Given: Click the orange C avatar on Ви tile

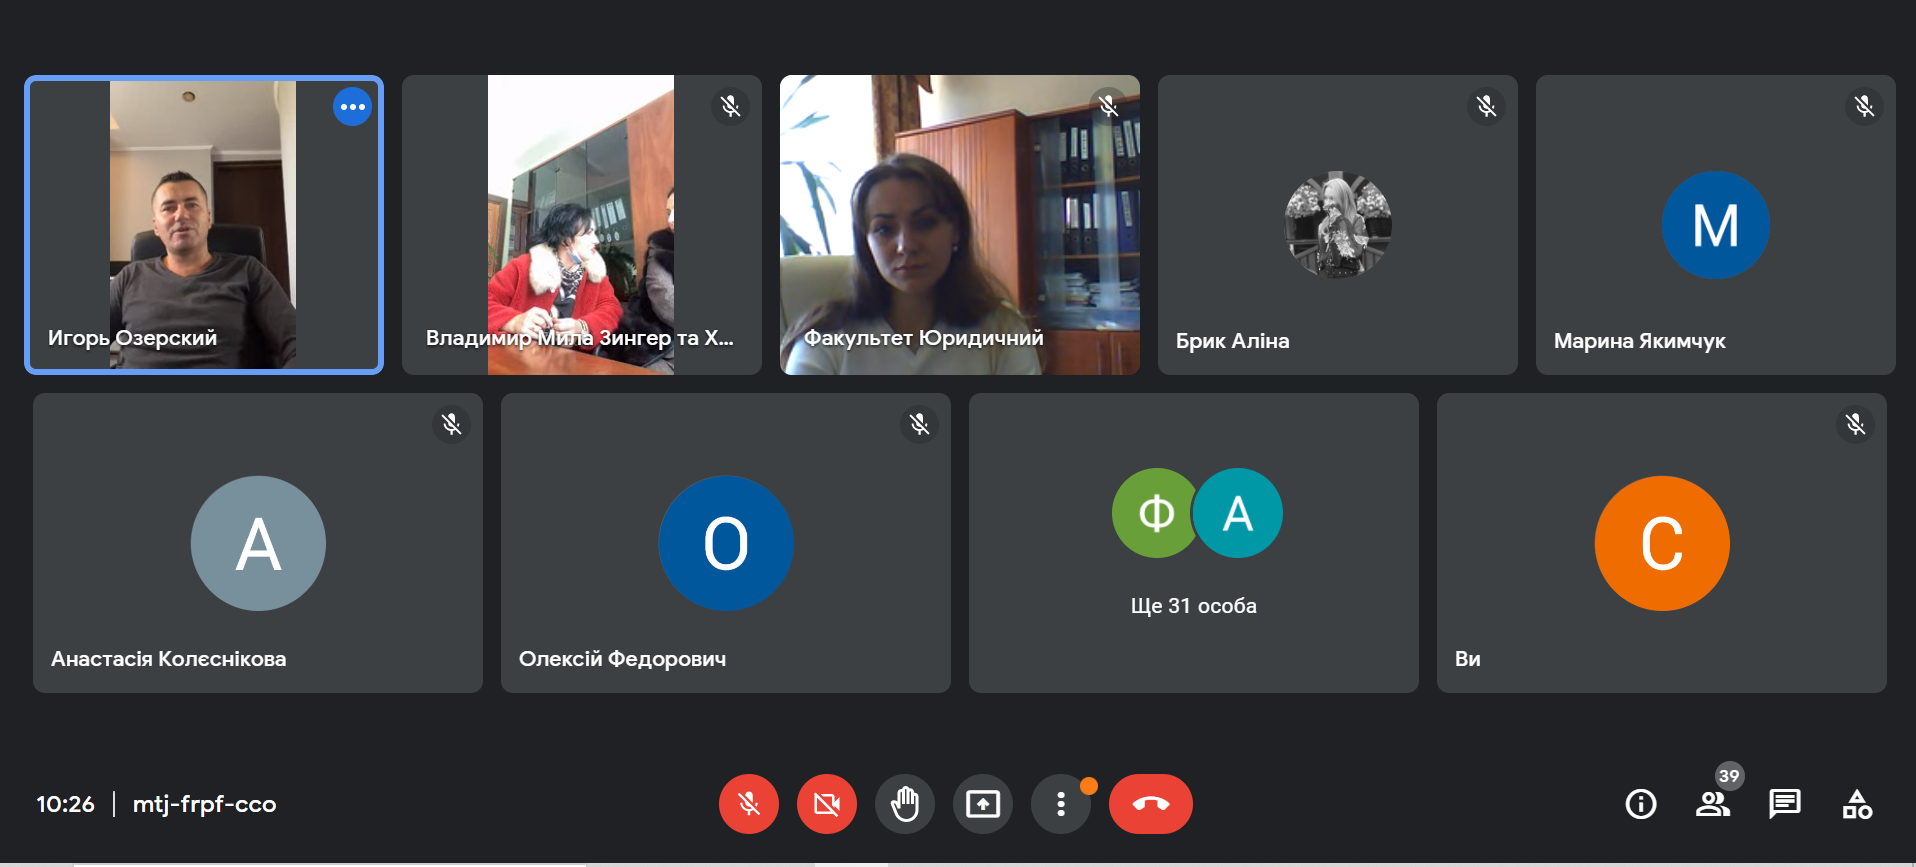Looking at the screenshot, I should coord(1661,543).
